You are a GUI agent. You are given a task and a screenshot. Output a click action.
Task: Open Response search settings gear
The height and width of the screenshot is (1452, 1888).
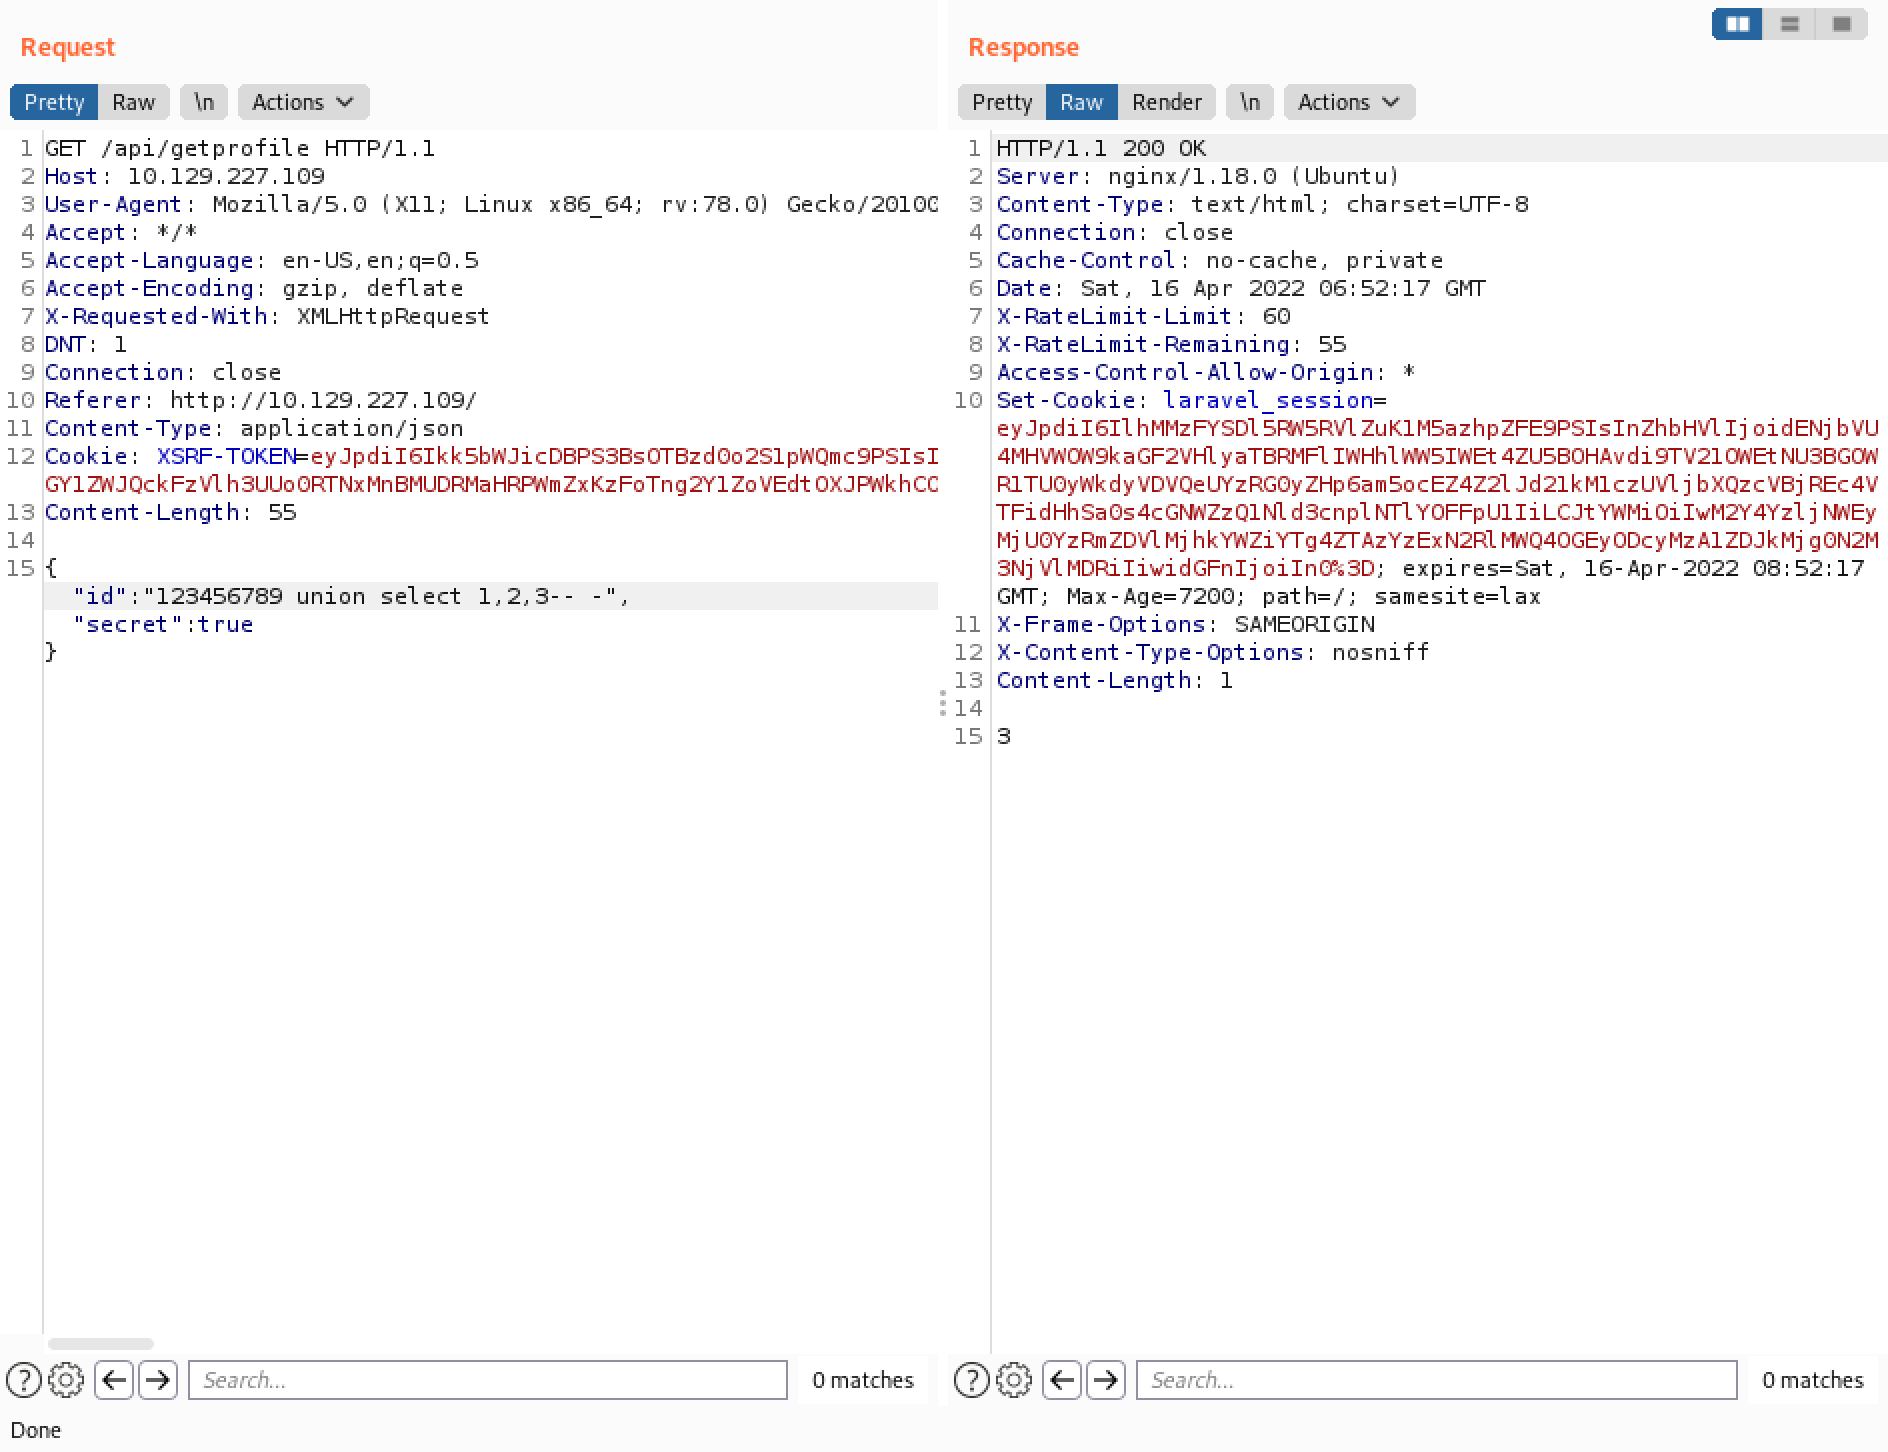coord(1013,1380)
